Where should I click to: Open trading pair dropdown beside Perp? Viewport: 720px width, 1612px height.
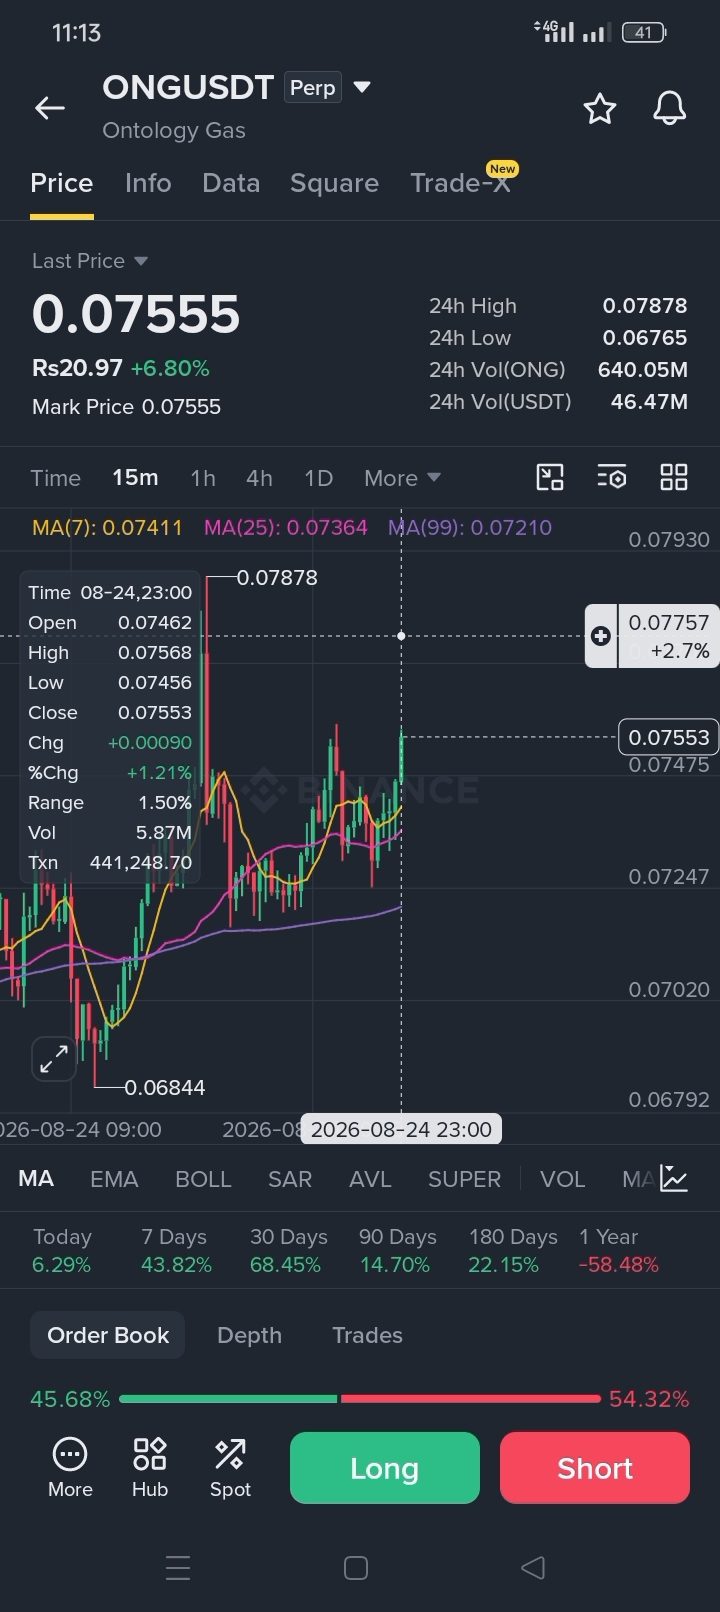pyautogui.click(x=362, y=87)
